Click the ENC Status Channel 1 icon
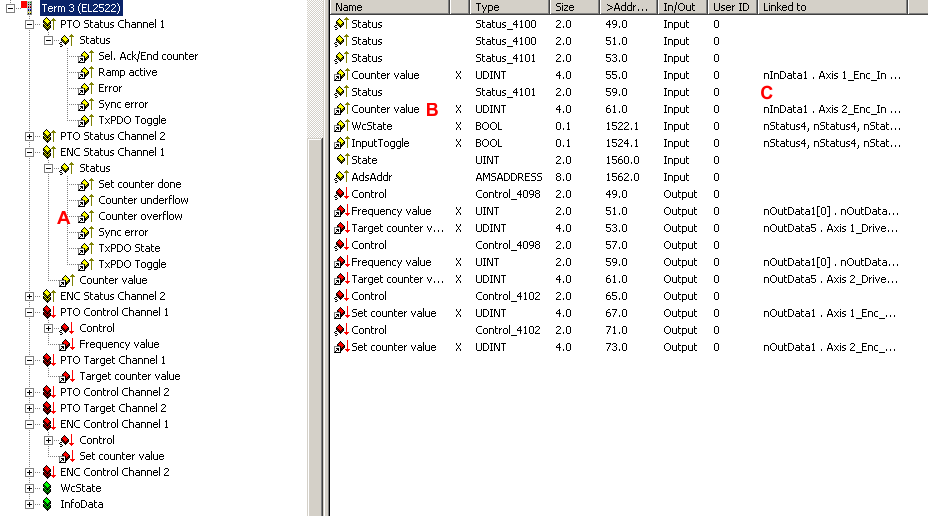The image size is (928, 516). pos(49,152)
